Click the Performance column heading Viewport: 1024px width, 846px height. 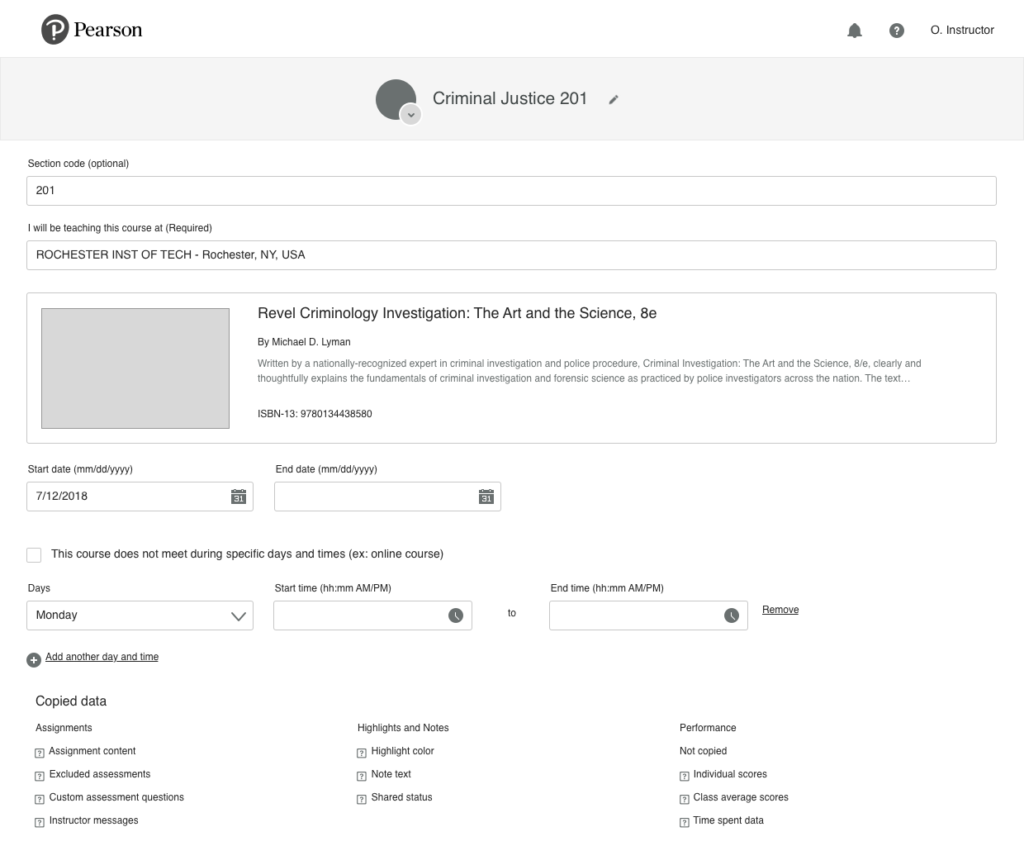[707, 728]
